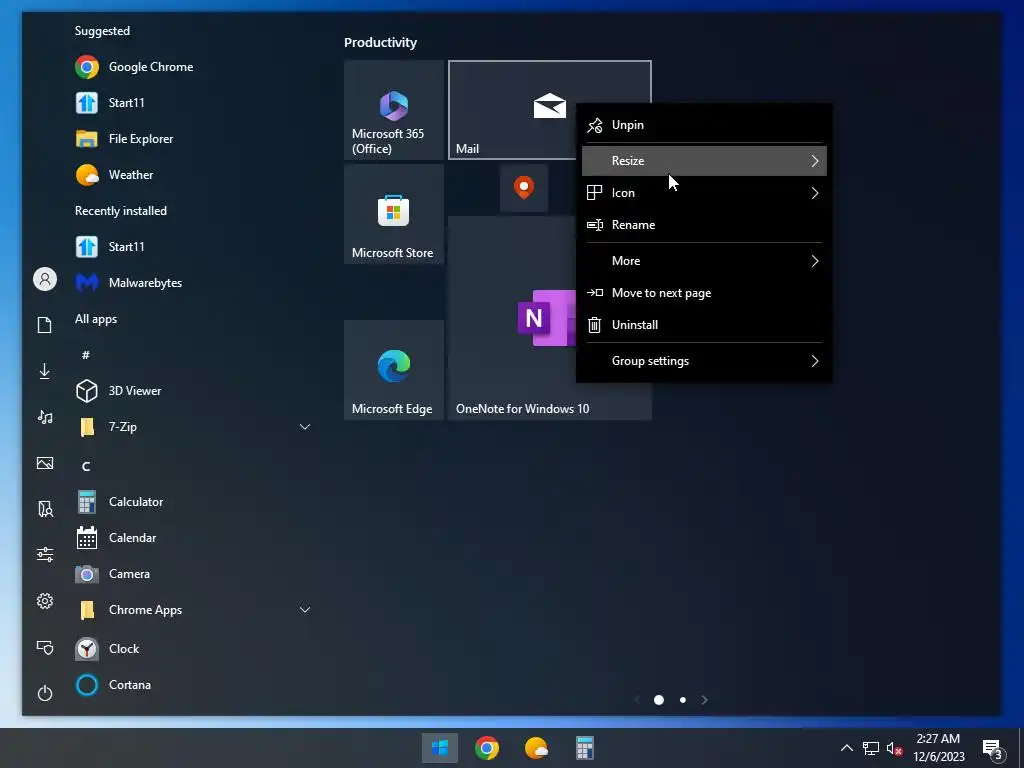
Task: Launch Cortana from the All apps list
Action: pos(114,684)
